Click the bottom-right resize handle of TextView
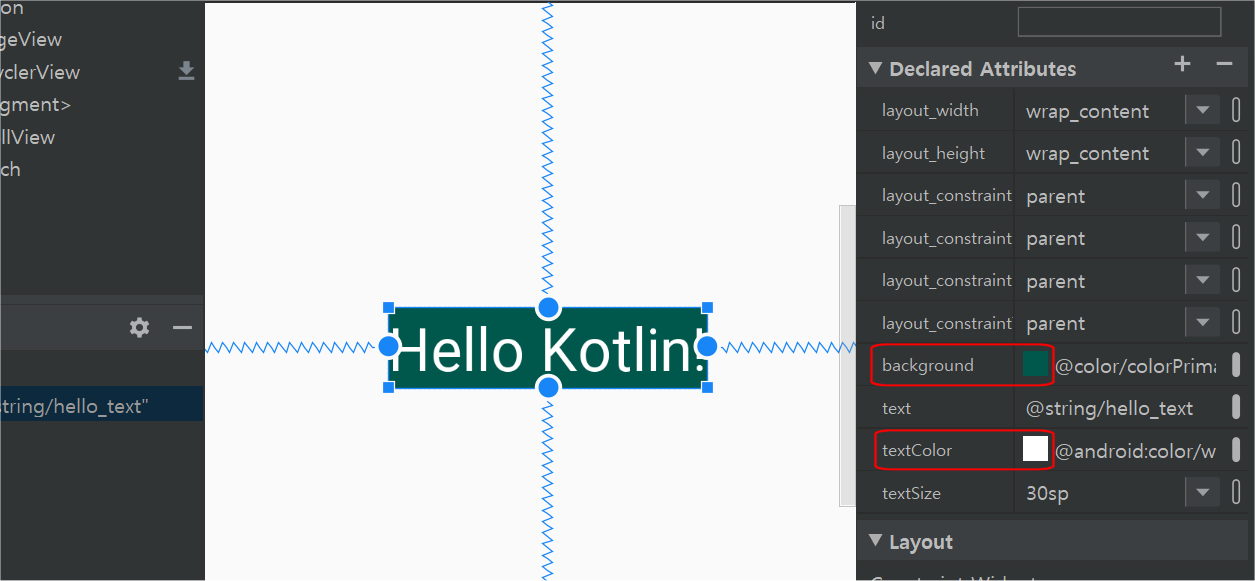The image size is (1255, 581). click(x=707, y=387)
